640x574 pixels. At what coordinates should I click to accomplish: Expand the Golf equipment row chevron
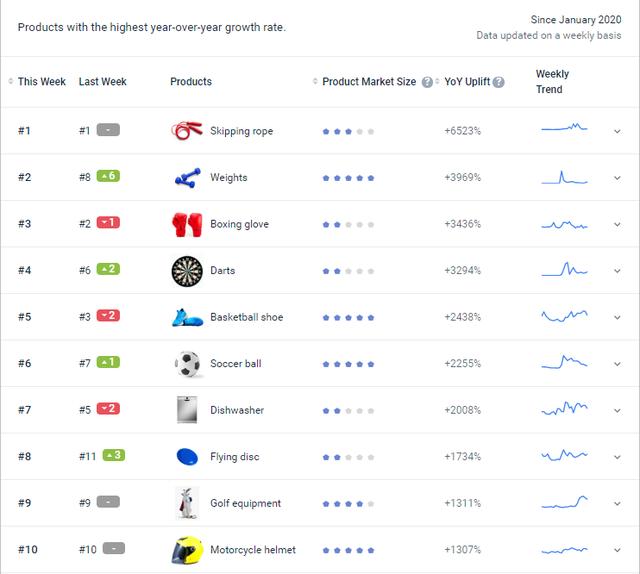pyautogui.click(x=617, y=504)
